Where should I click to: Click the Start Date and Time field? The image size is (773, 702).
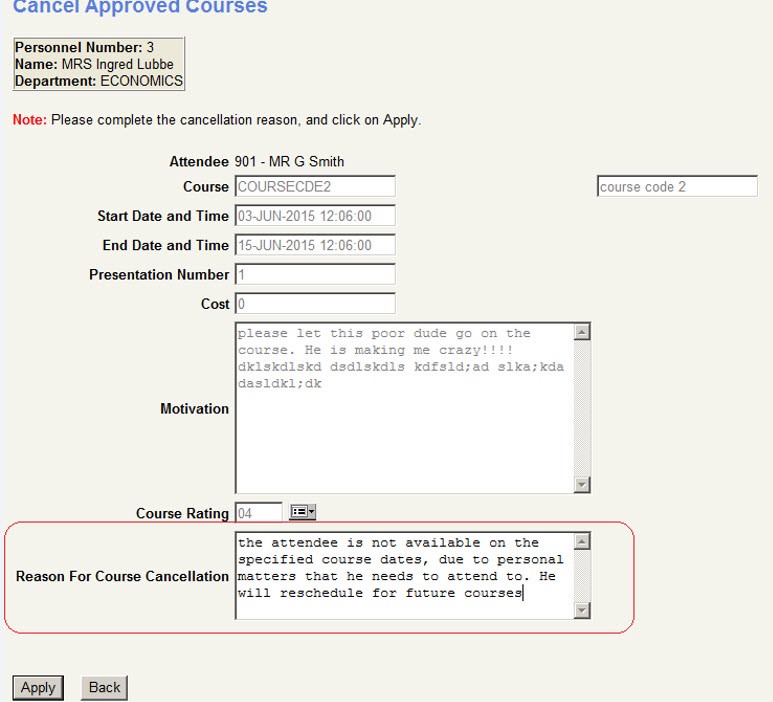(315, 216)
